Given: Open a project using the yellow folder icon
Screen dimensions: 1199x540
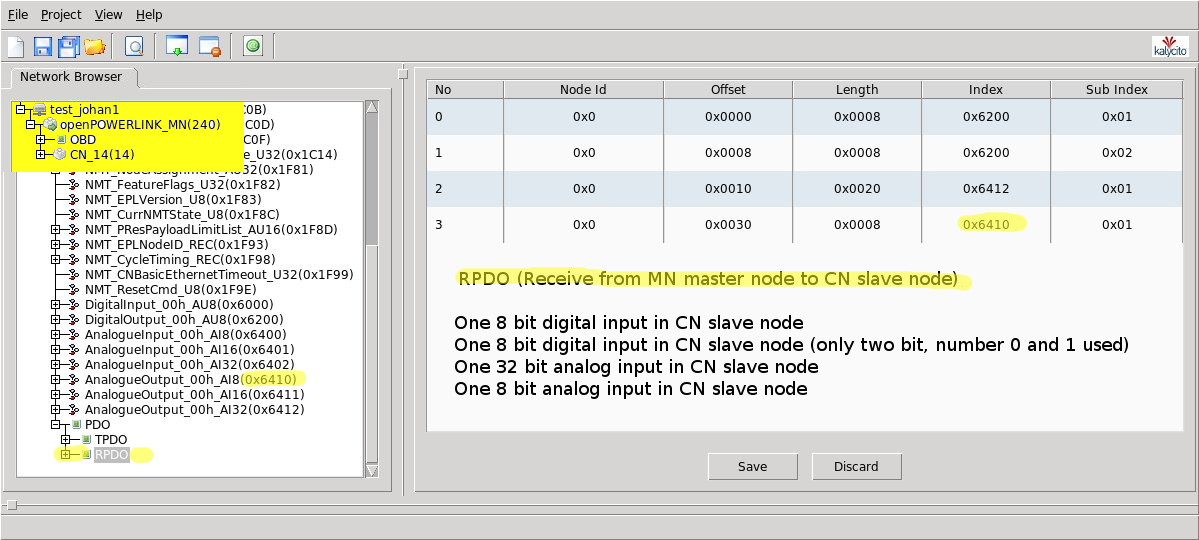Looking at the screenshot, I should pyautogui.click(x=95, y=47).
